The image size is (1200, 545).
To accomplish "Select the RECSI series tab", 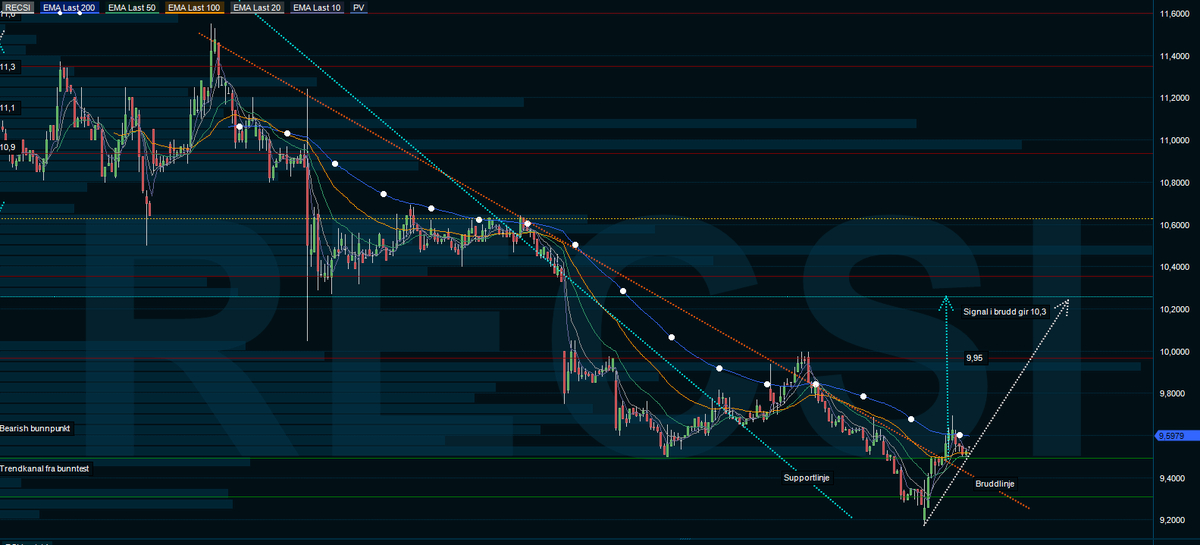I will 18,7.
